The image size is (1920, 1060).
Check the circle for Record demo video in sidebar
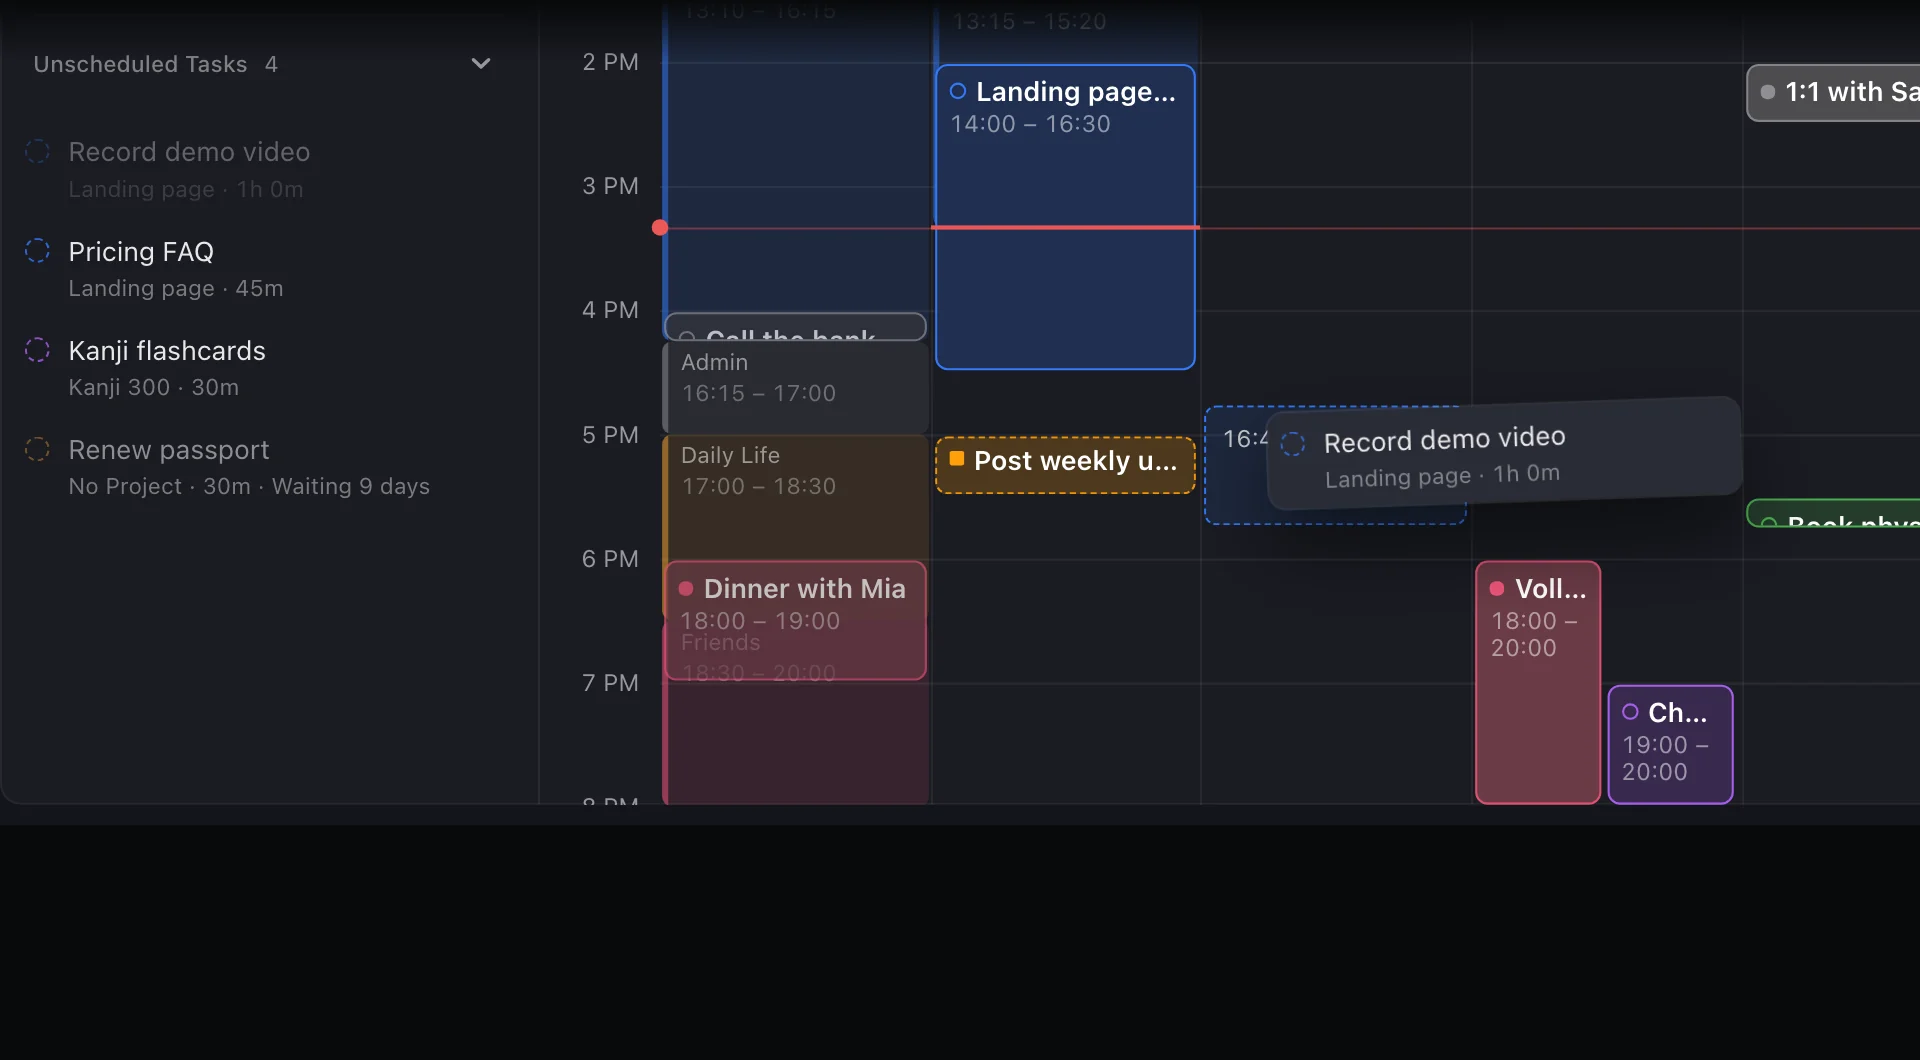[x=37, y=152]
